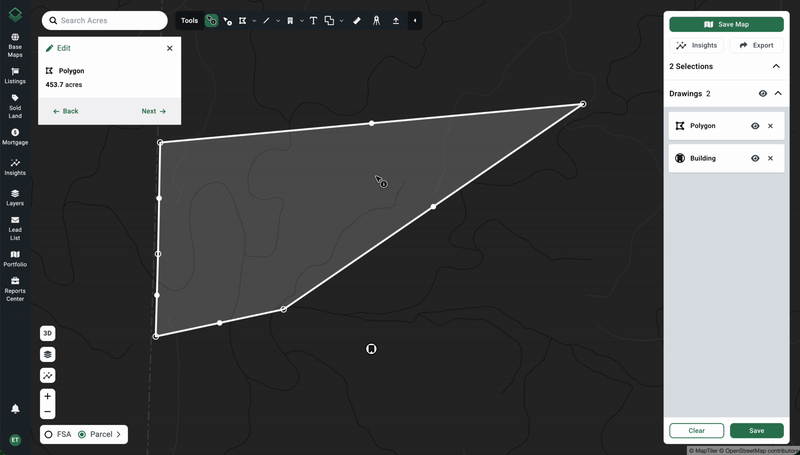Remove the Polygon drawing from the list

coord(770,126)
